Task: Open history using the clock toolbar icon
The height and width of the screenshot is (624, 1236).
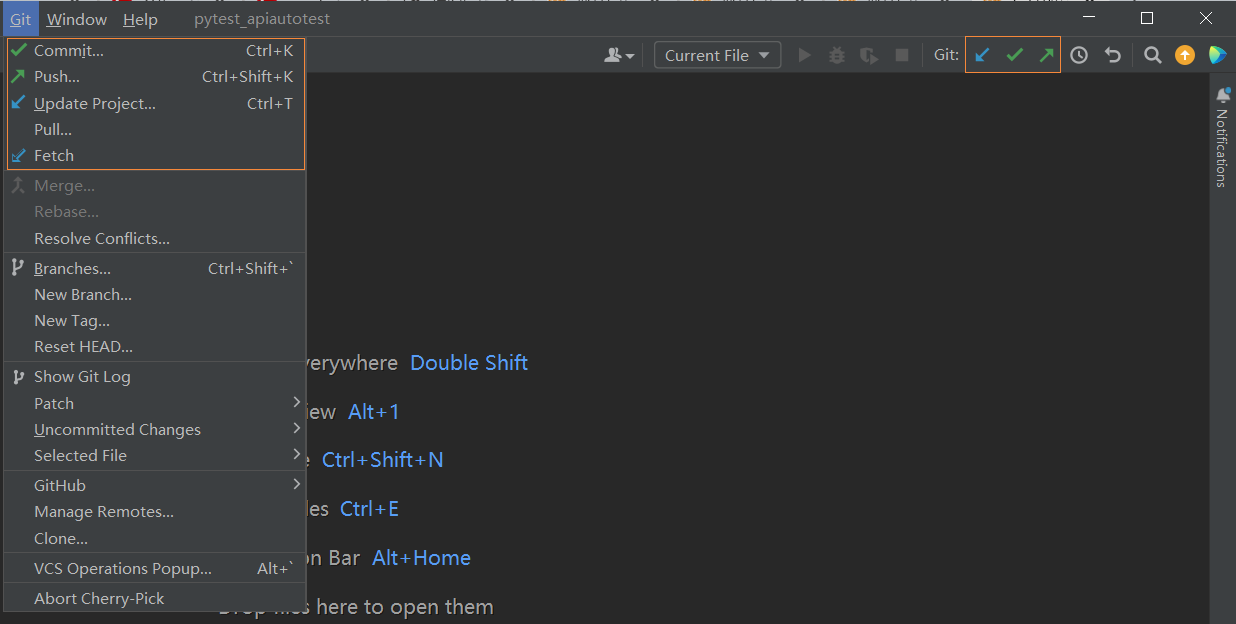Action: coord(1079,55)
